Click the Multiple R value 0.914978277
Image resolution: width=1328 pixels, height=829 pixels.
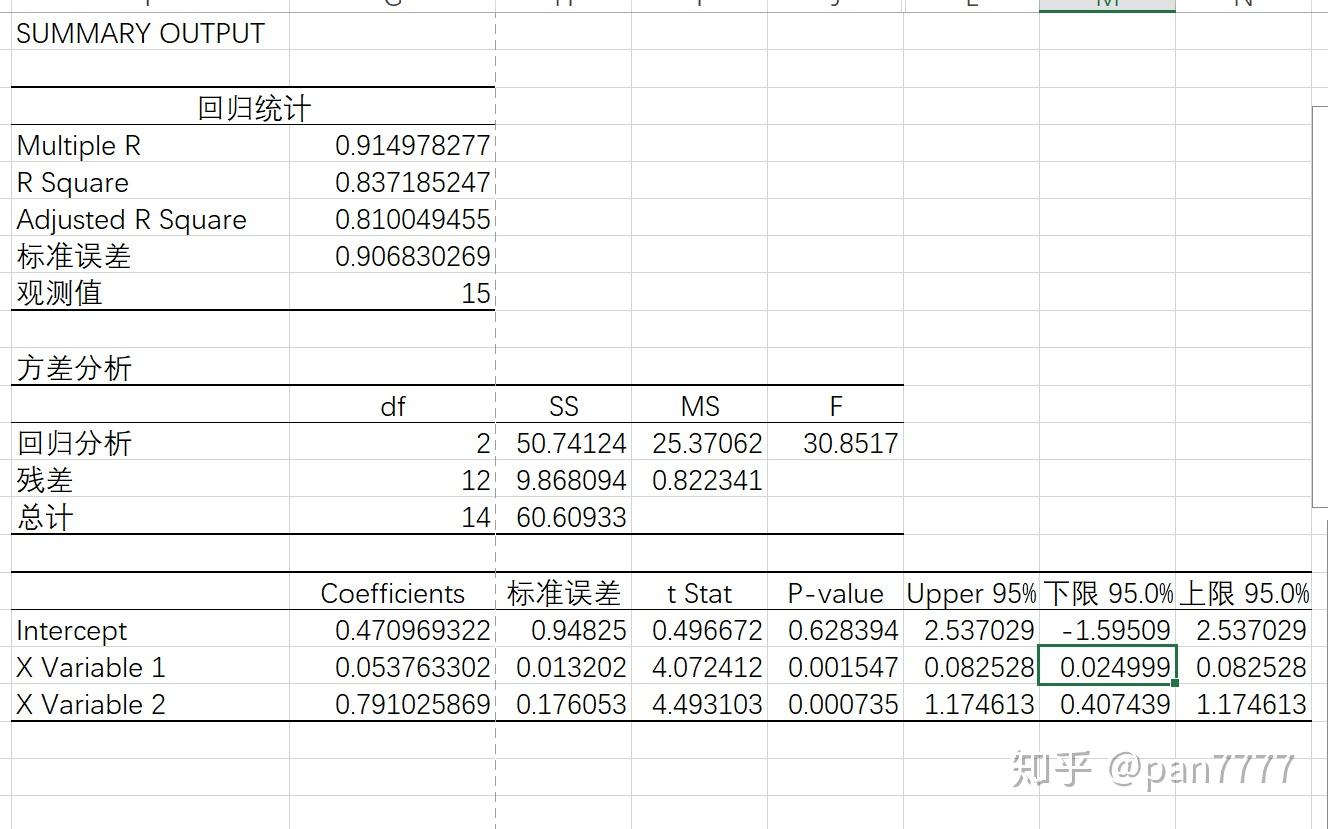412,146
